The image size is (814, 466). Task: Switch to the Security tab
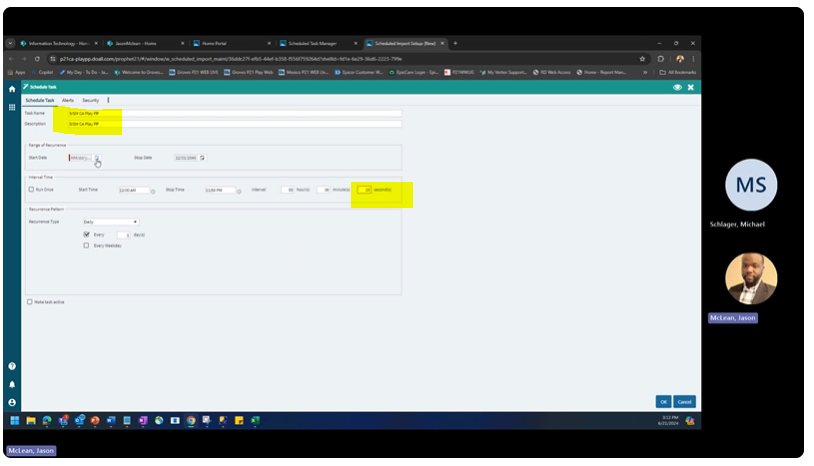pyautogui.click(x=90, y=100)
